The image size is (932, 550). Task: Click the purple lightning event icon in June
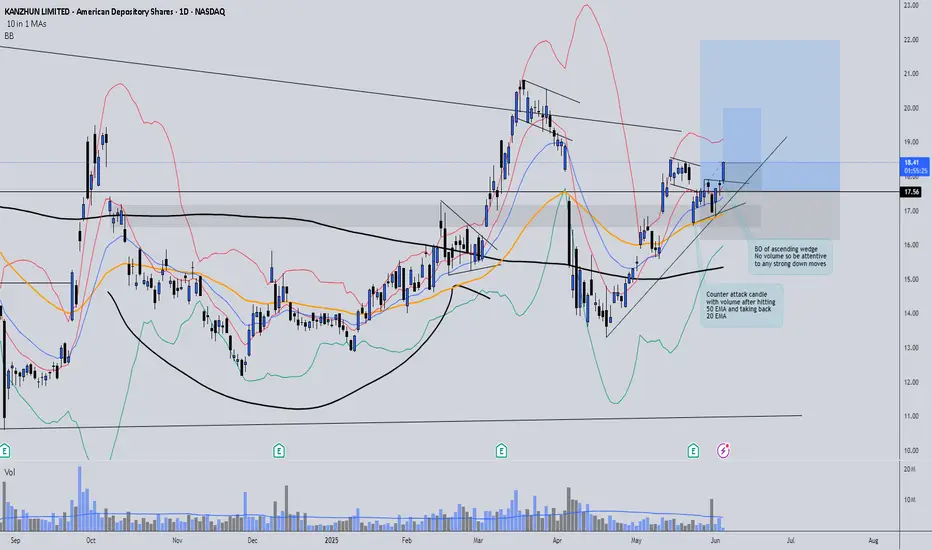click(x=723, y=451)
